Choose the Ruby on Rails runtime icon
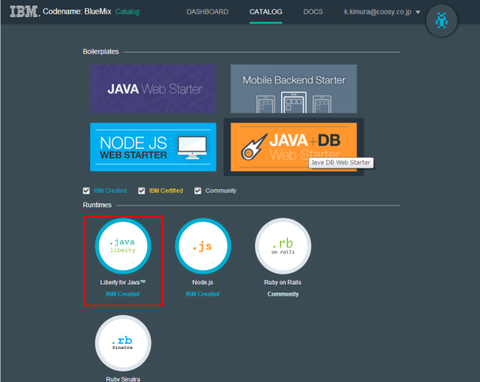This screenshot has height=382, width=480. tap(283, 246)
